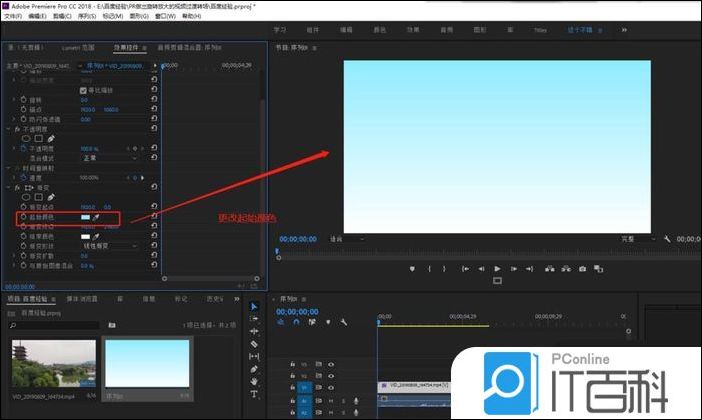This screenshot has width=702, height=420.
Task: Select the Razor tool
Action: pyautogui.click(x=254, y=344)
